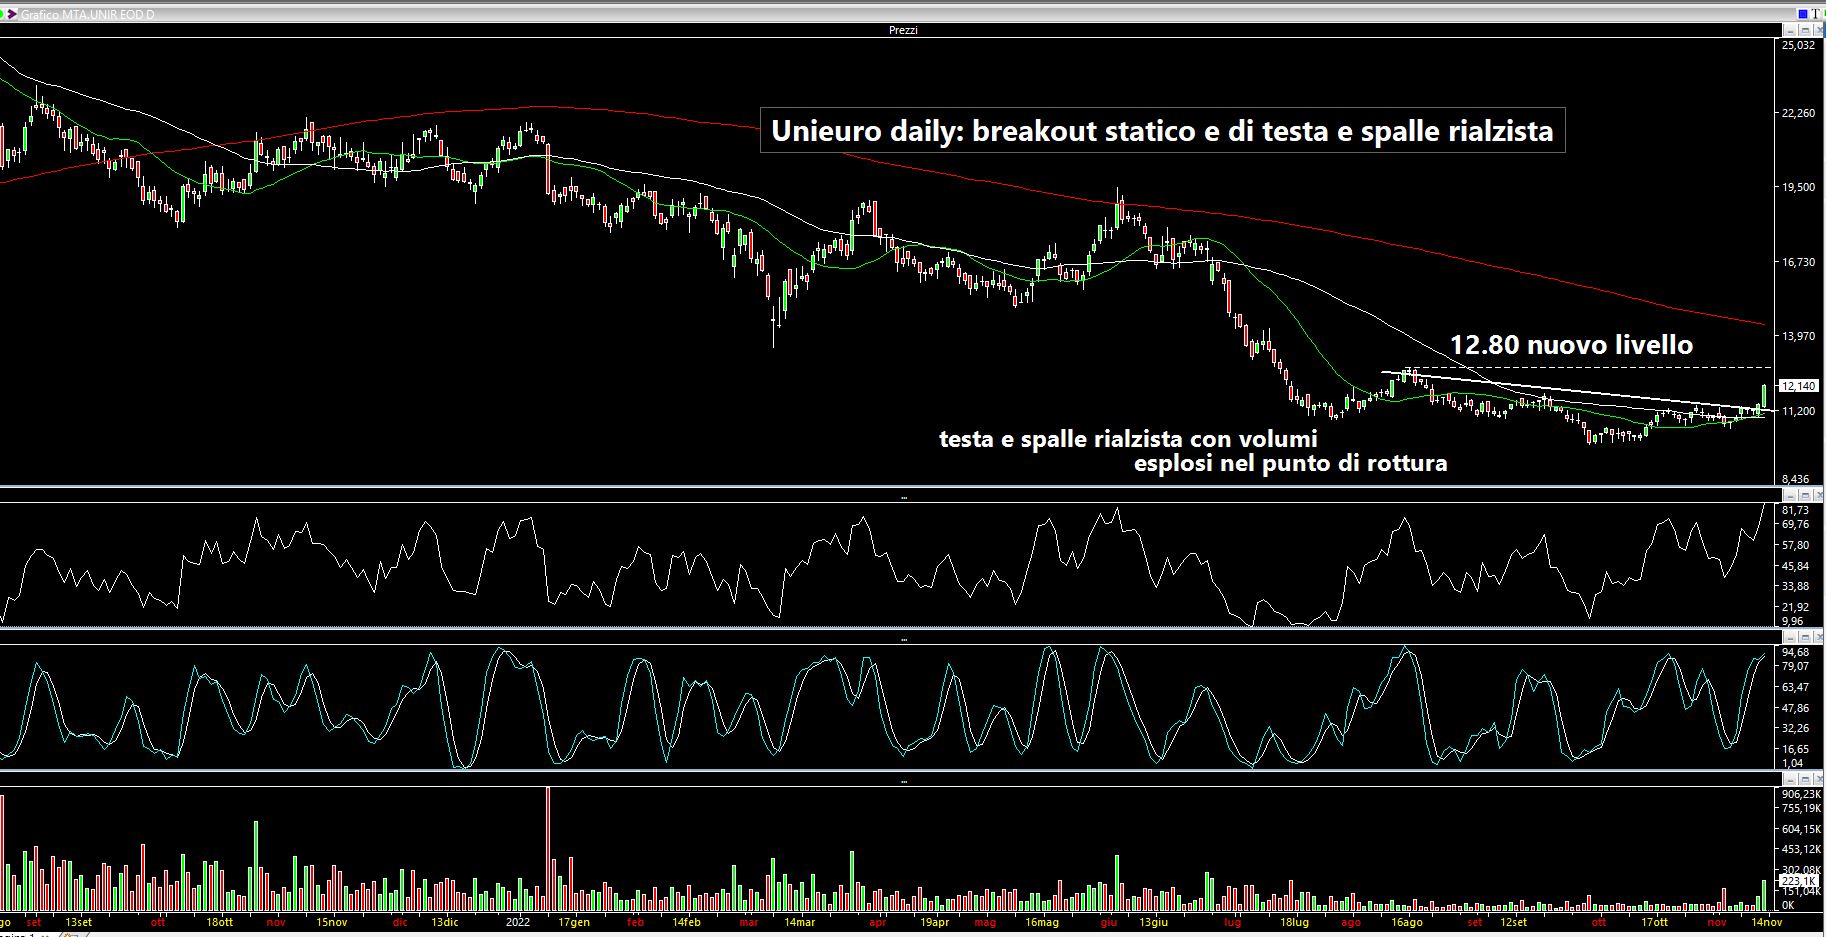
Task: Click the 17gen date label on time axis
Action: pos(574,922)
